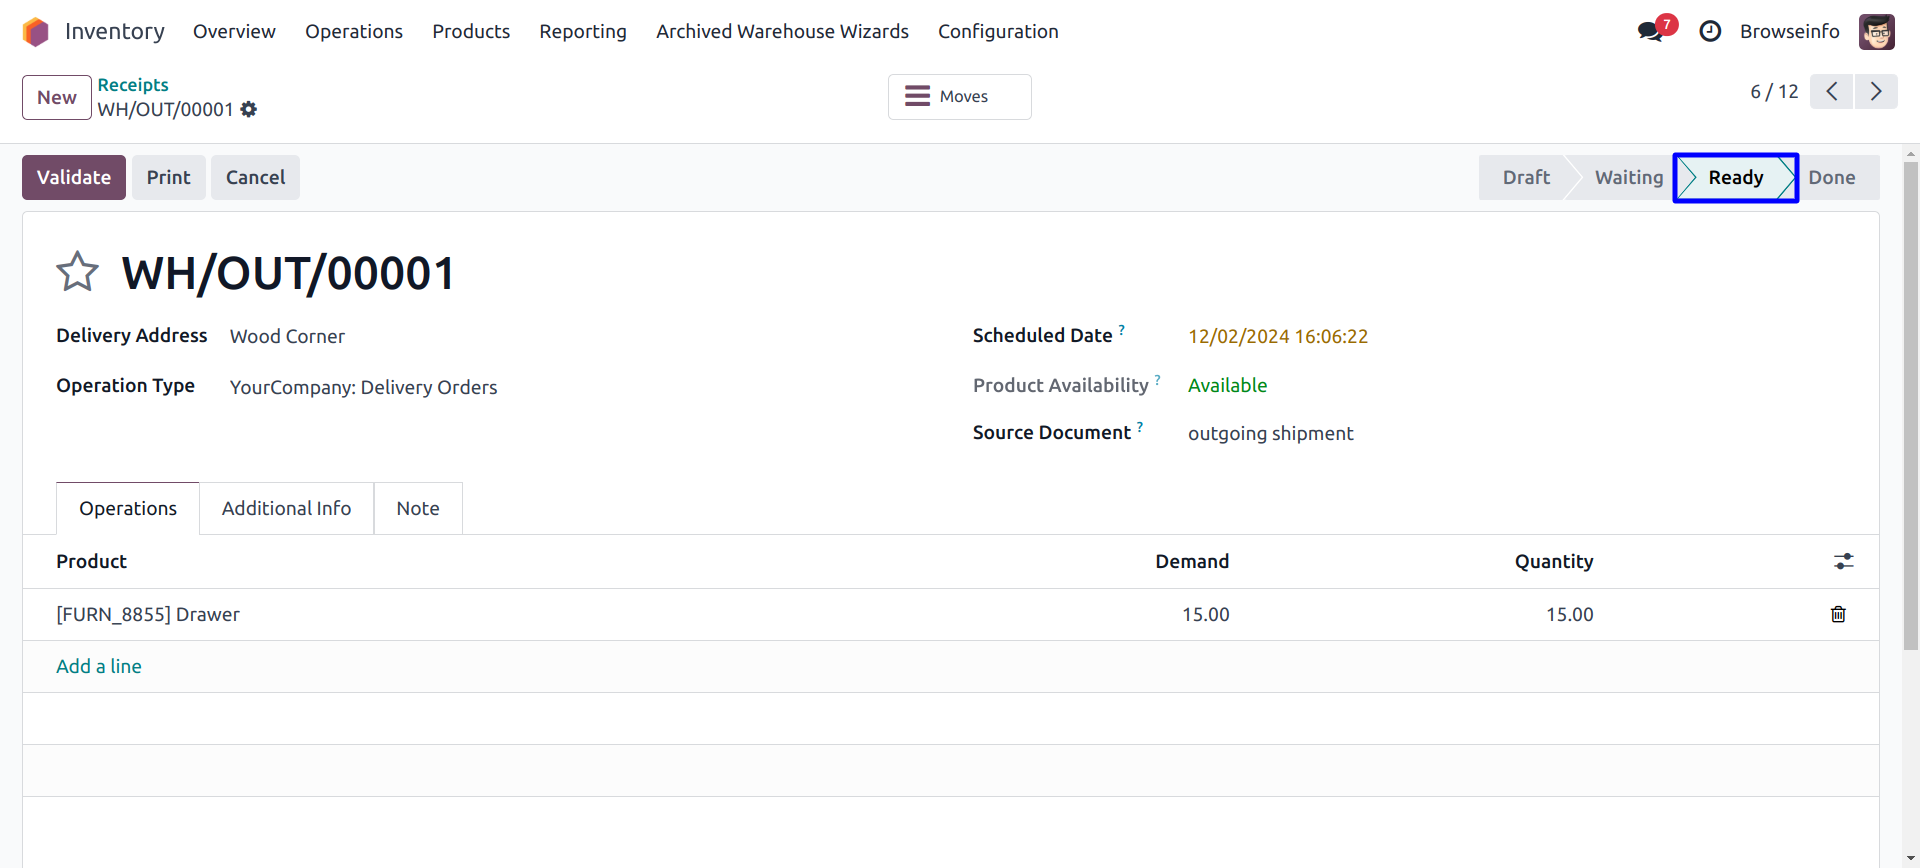This screenshot has width=1920, height=868.
Task: Click the Inventory app logo icon
Action: (36, 32)
